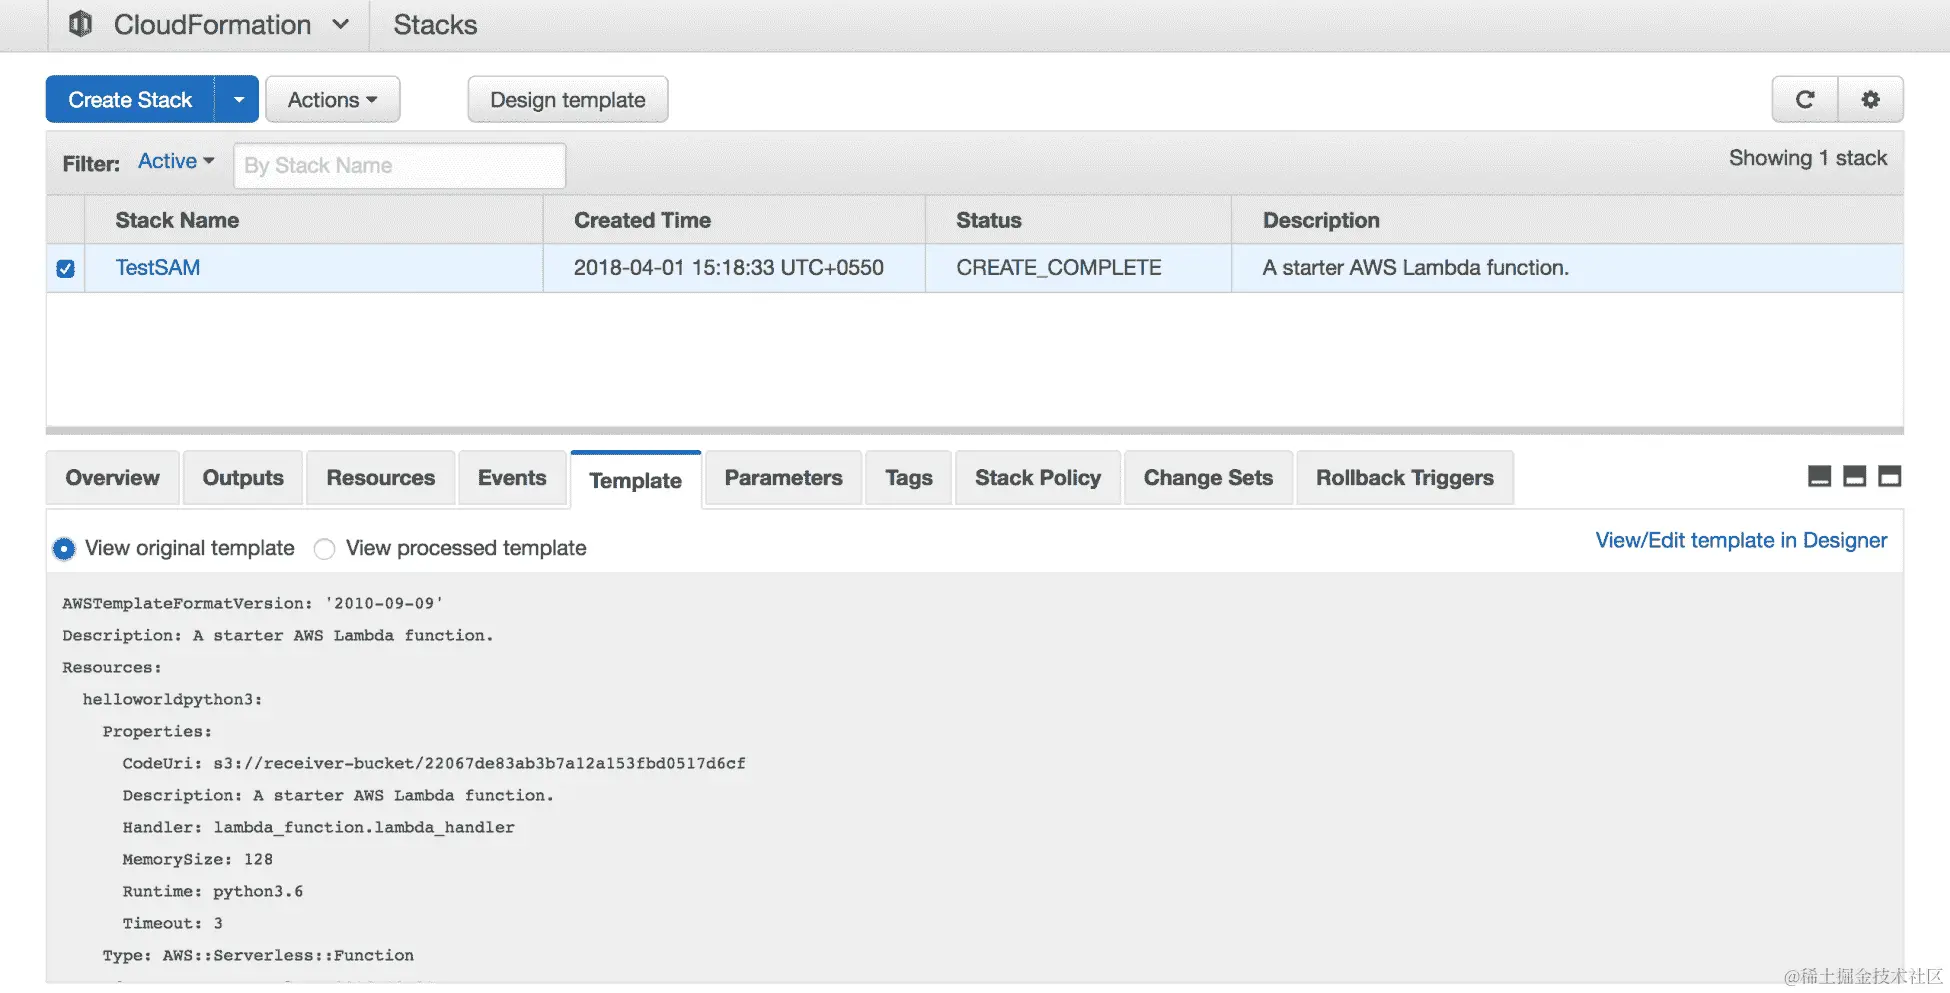Click the MemorySize: 128 line
Image resolution: width=1950 pixels, height=993 pixels.
pyautogui.click(x=197, y=859)
